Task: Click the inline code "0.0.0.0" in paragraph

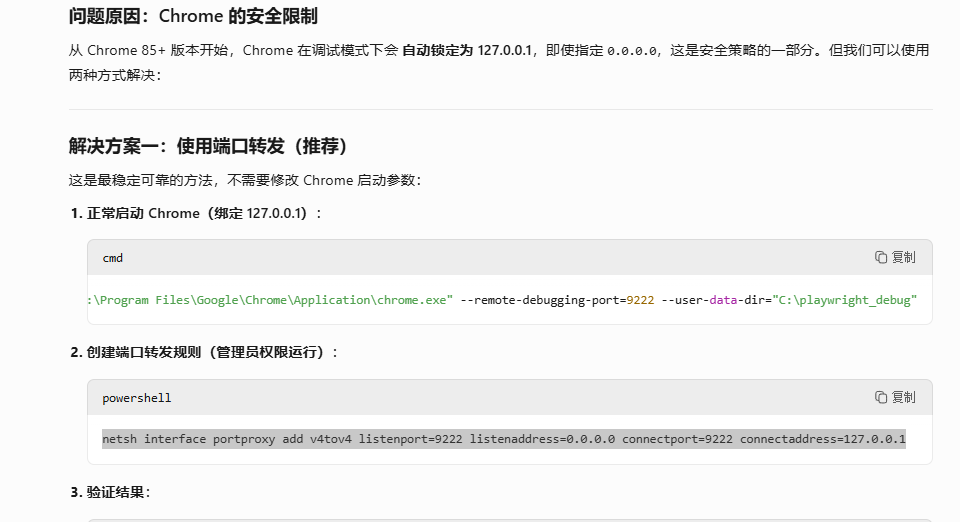Action: [x=632, y=51]
